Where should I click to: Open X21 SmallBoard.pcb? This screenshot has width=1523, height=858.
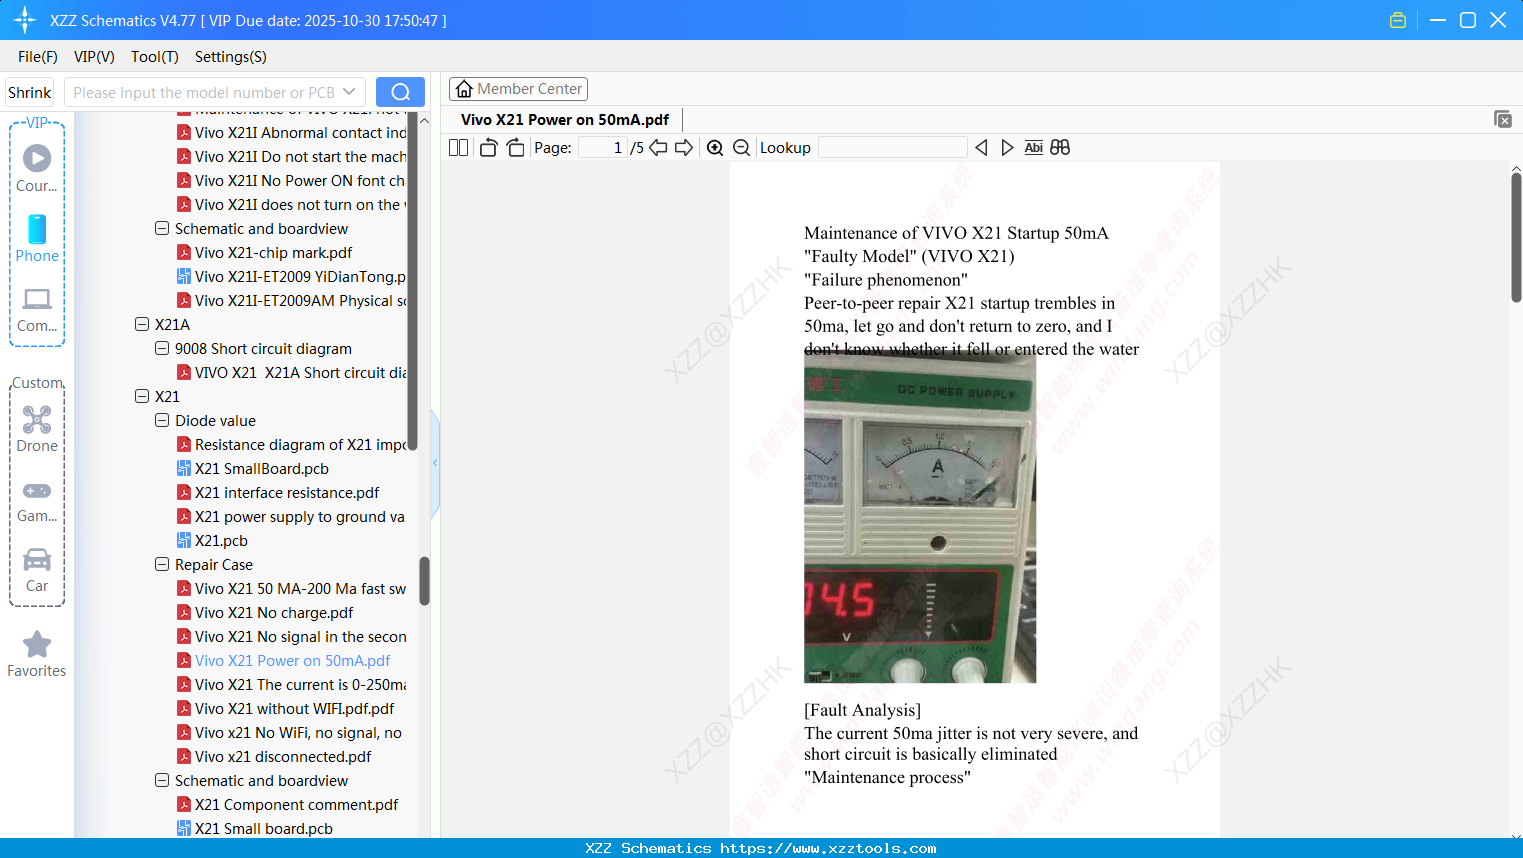pyautogui.click(x=252, y=468)
